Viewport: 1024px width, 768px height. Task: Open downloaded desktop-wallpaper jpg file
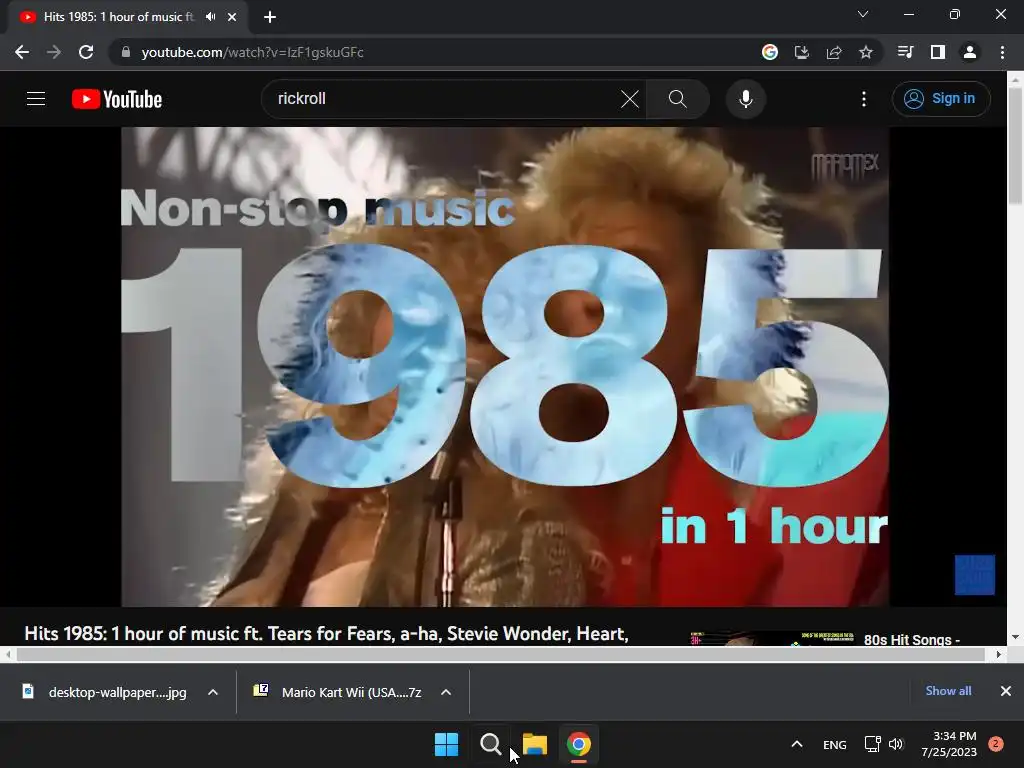coord(104,692)
